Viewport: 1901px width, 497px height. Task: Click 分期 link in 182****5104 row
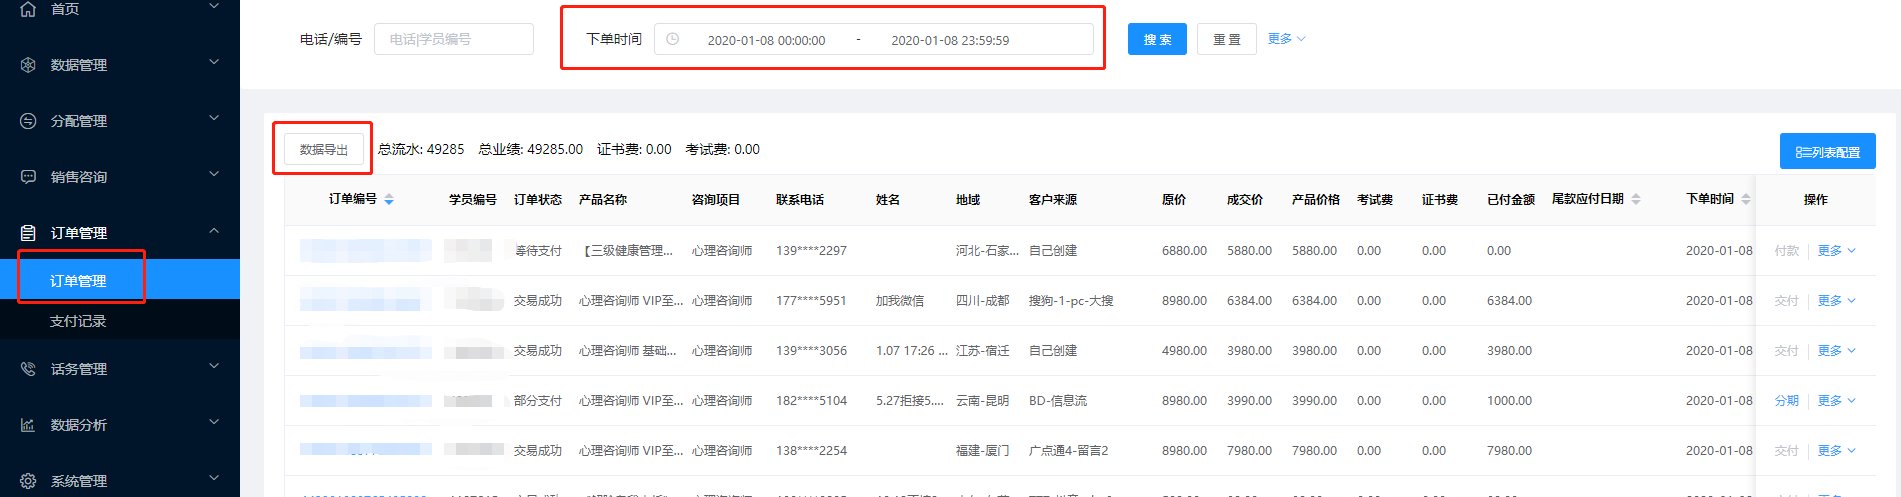[1786, 401]
